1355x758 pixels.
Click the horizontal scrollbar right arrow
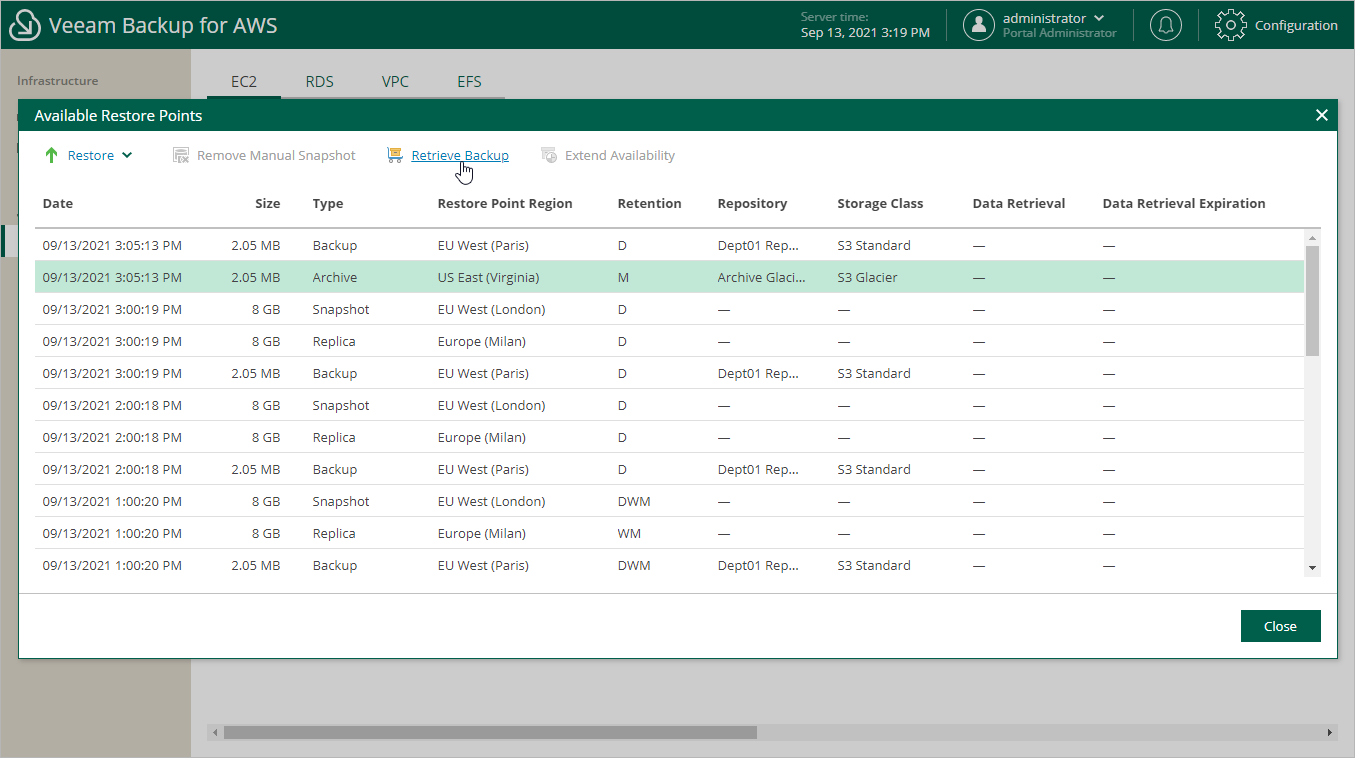1329,733
